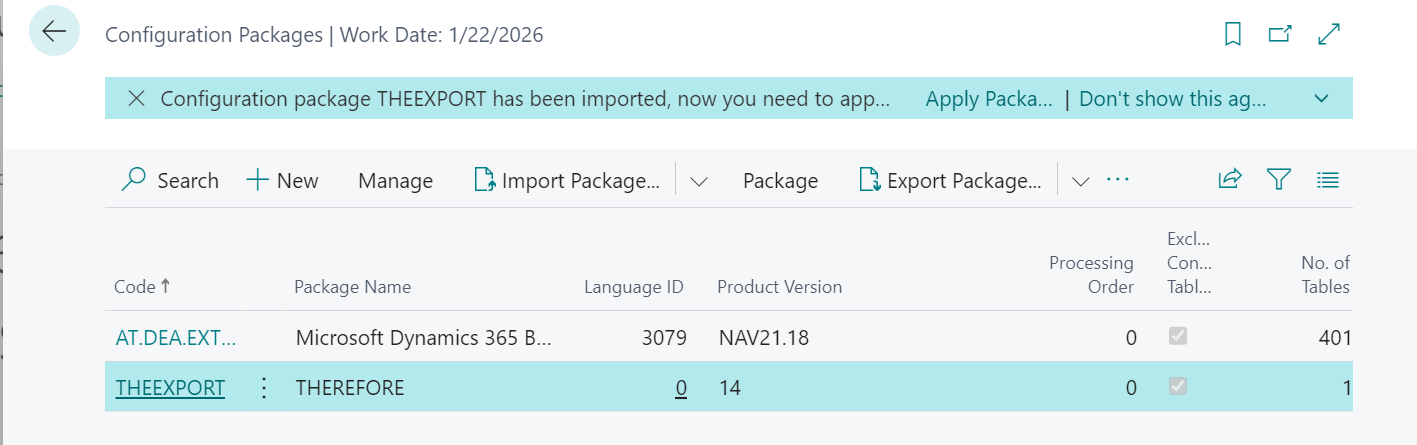The width and height of the screenshot is (1417, 445).
Task: Sort by the Code column header
Action: [x=135, y=287]
